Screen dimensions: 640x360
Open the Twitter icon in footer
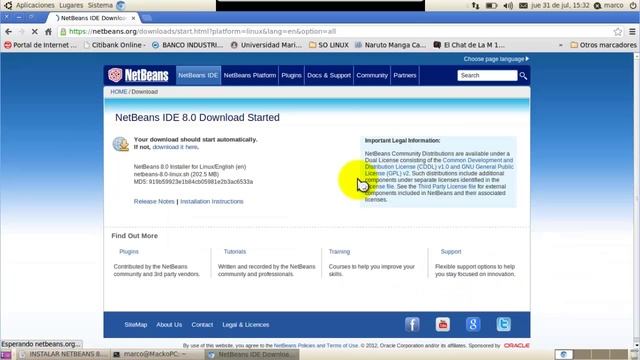[x=504, y=324]
